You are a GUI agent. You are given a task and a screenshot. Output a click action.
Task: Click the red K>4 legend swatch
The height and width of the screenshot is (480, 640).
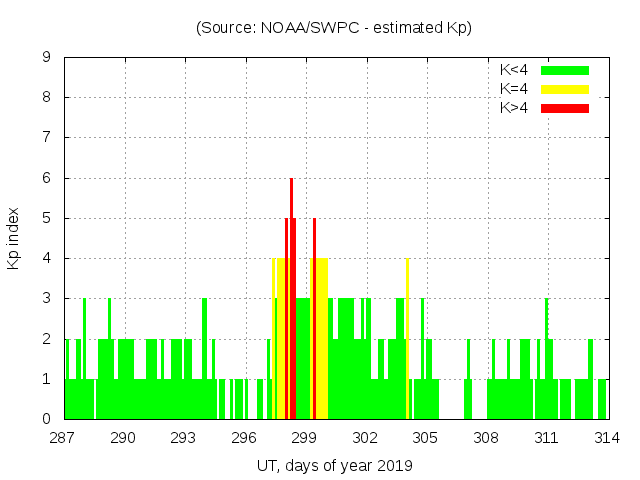[x=564, y=107]
